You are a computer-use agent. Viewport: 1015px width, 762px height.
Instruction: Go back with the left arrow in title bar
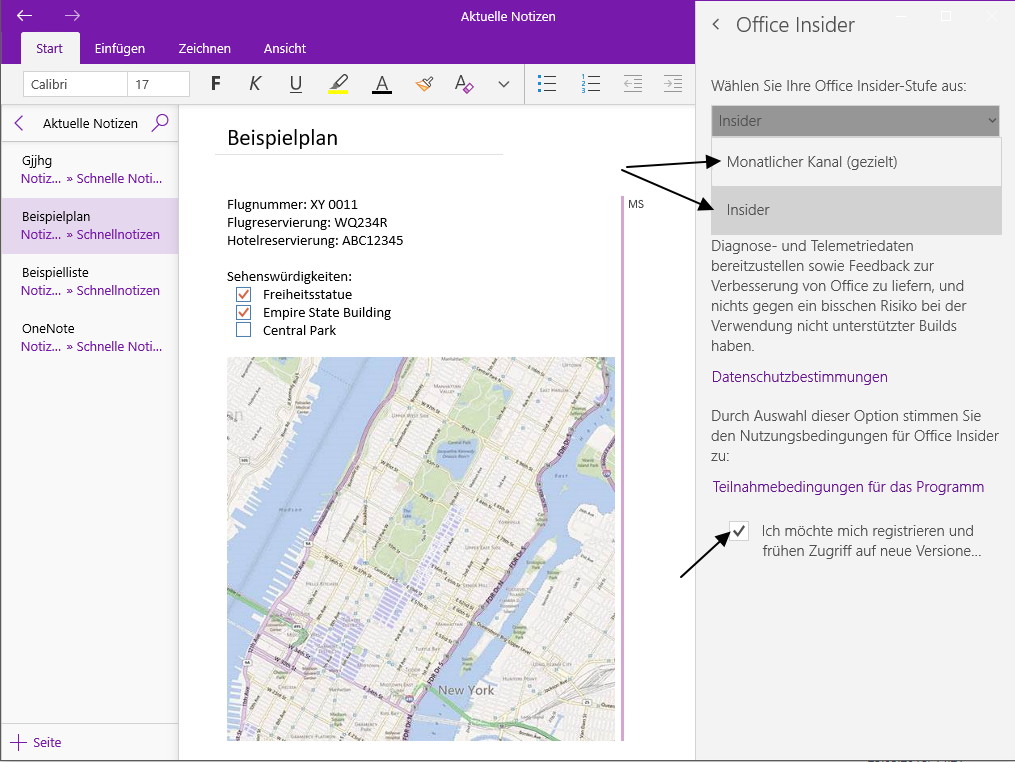click(x=25, y=16)
